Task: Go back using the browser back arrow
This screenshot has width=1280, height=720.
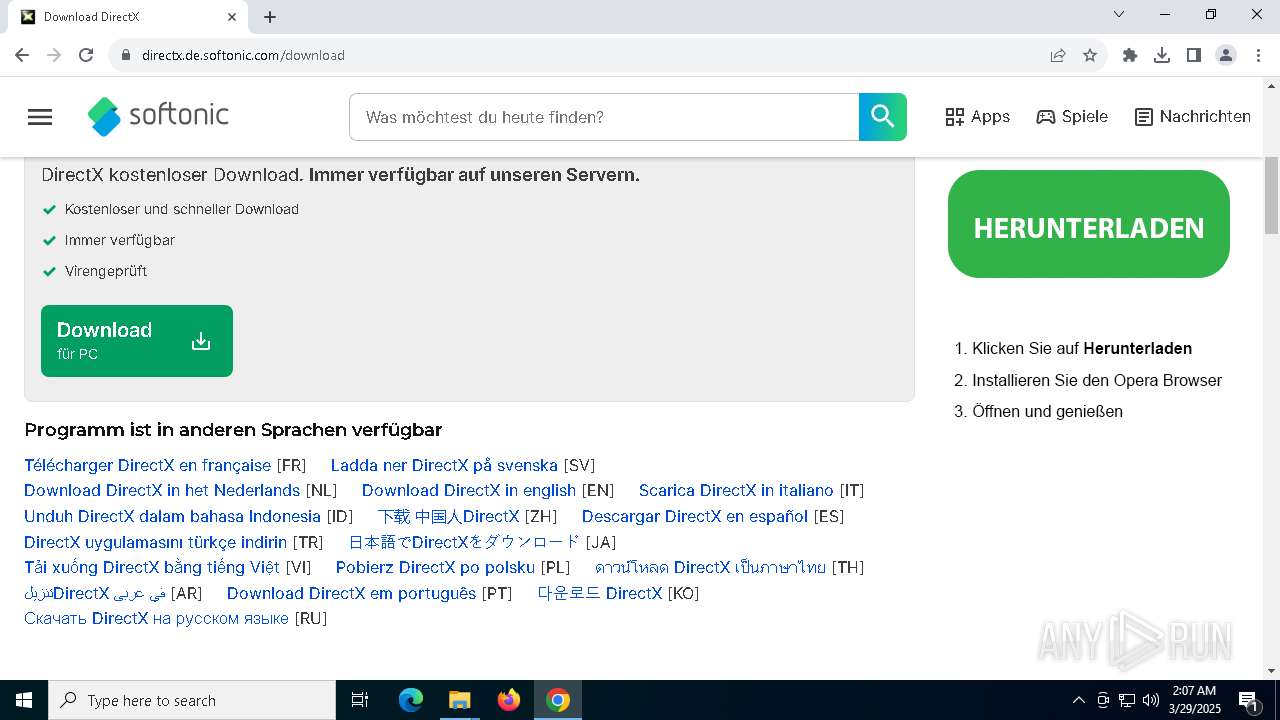Action: click(22, 55)
